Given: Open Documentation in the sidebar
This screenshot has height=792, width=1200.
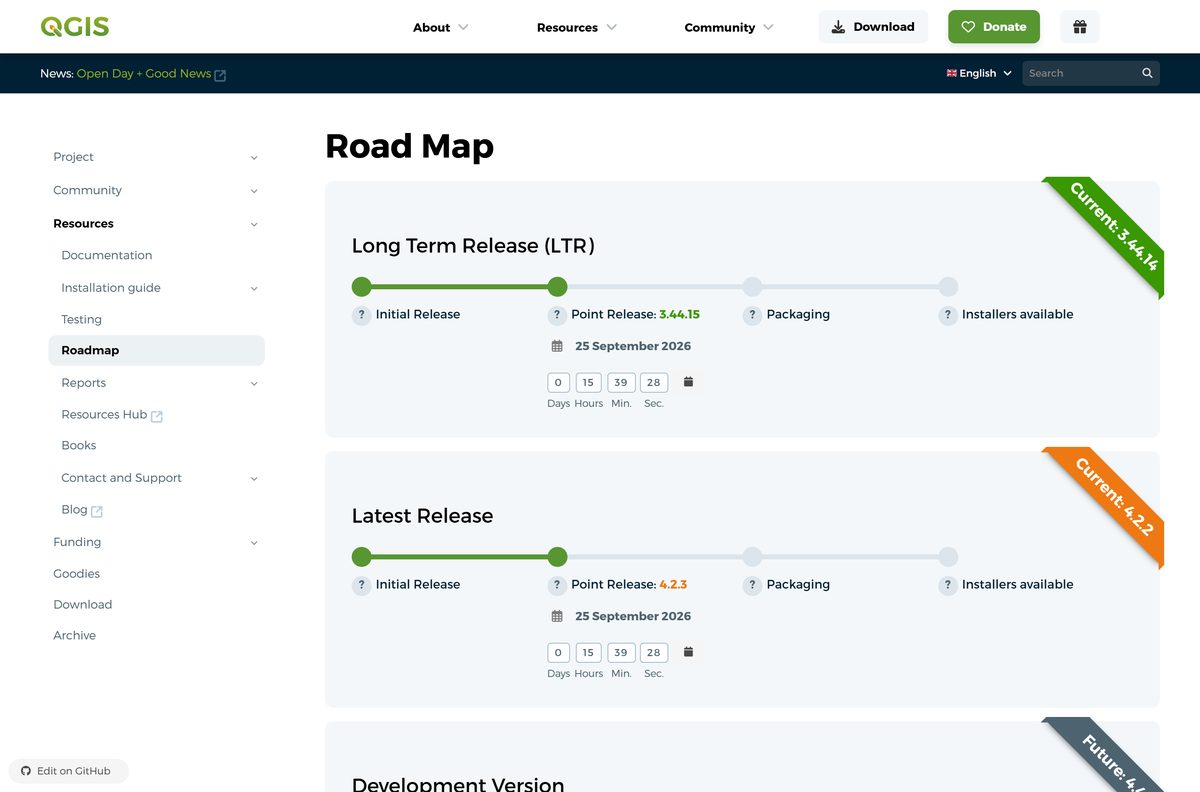Looking at the screenshot, I should click(107, 256).
